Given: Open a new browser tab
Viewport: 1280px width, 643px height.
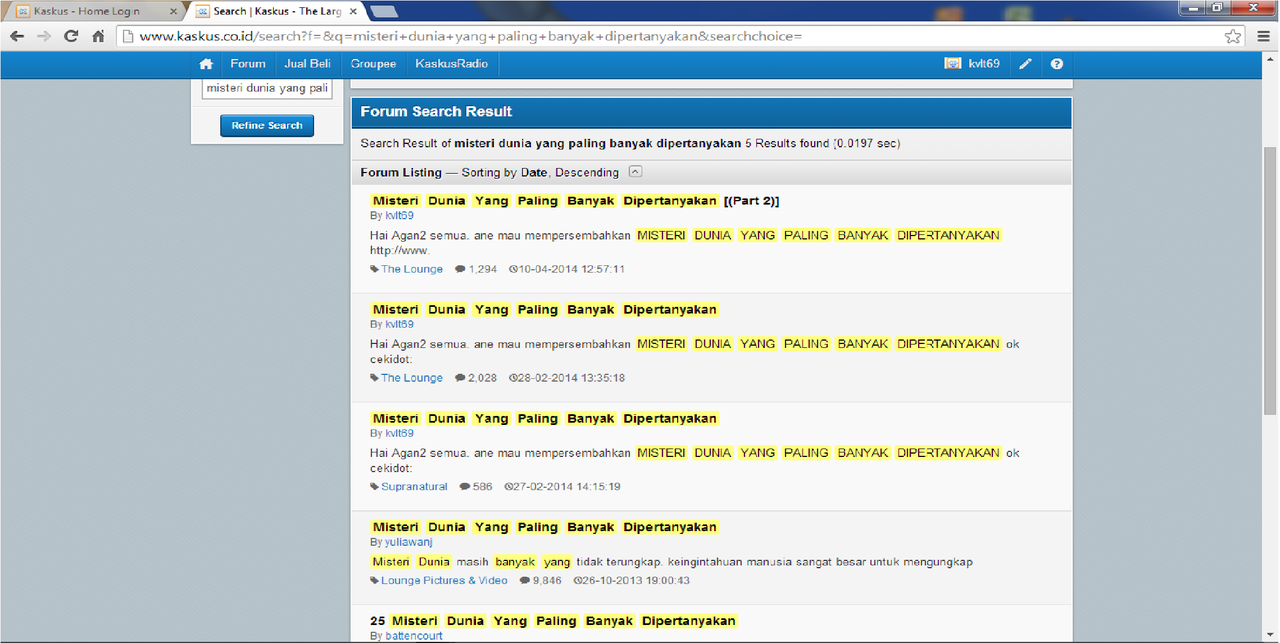Looking at the screenshot, I should (383, 11).
